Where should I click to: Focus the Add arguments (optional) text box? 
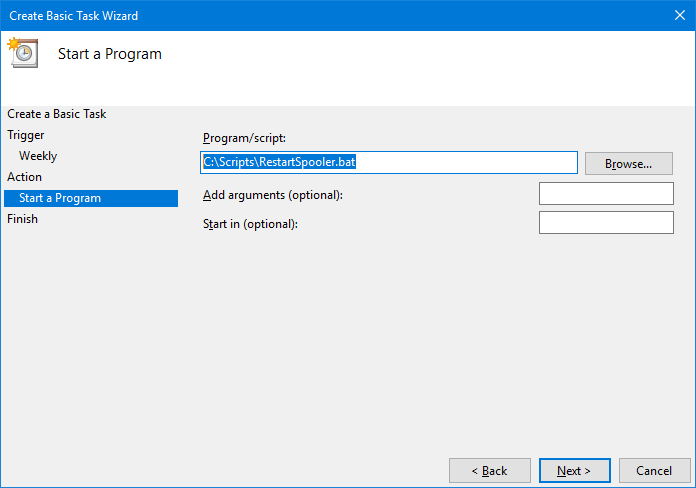606,194
